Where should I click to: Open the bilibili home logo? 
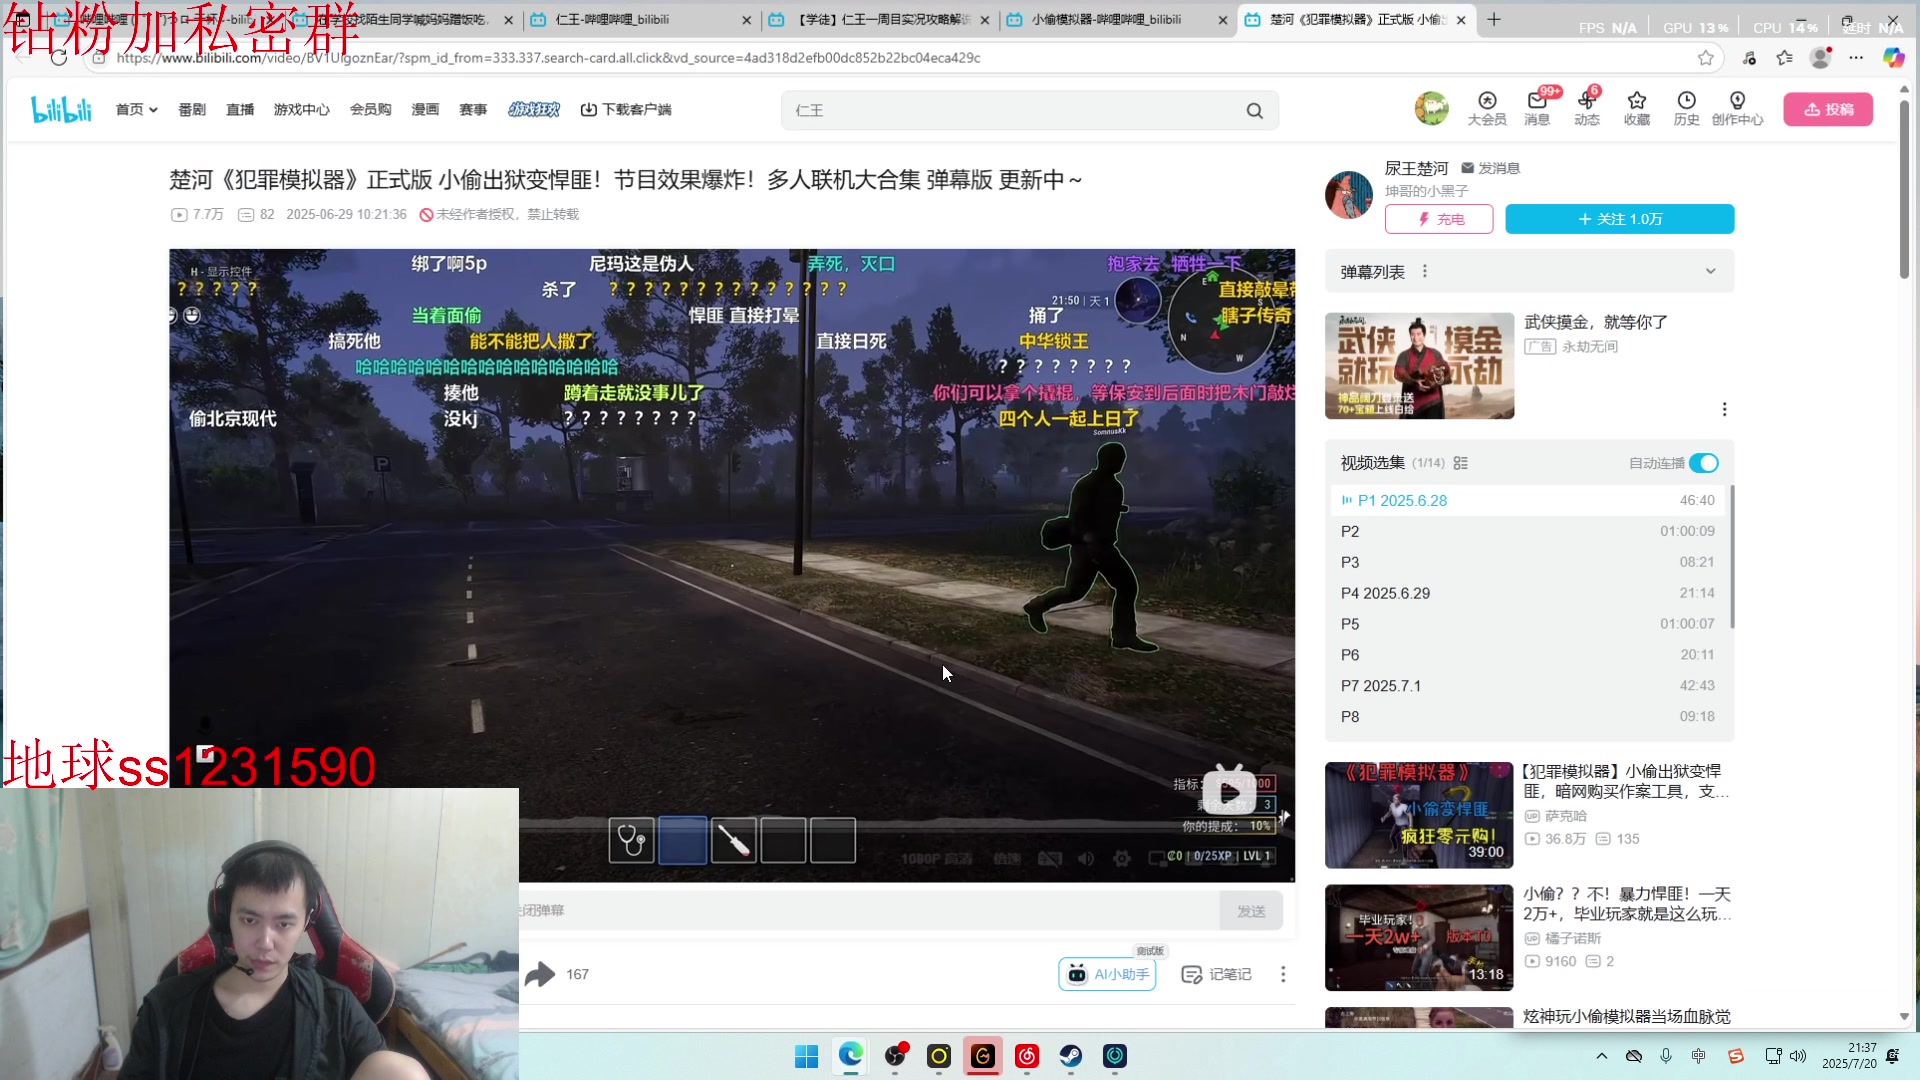[x=61, y=109]
